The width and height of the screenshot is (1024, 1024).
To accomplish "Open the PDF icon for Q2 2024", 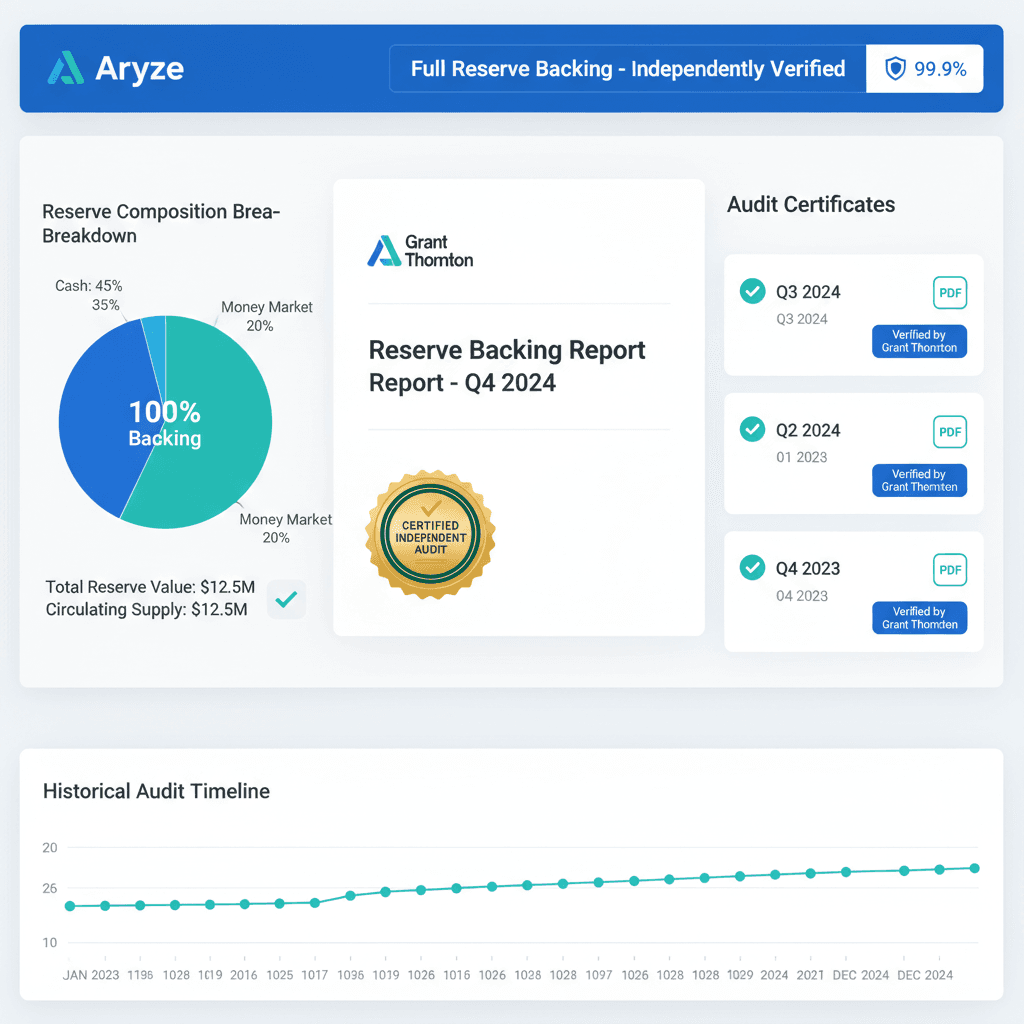I will [948, 430].
